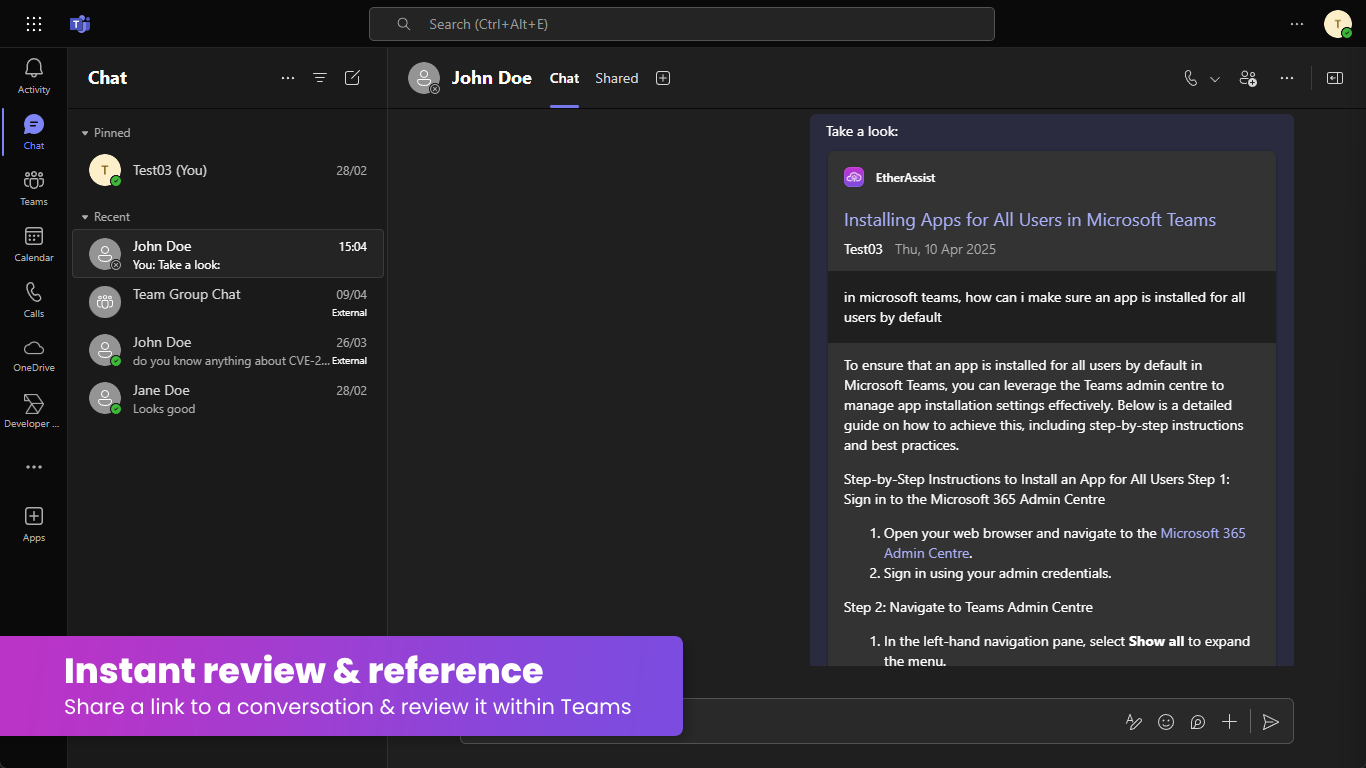The height and width of the screenshot is (768, 1366).
Task: Open the Test03 profile avatar menu
Action: (1338, 24)
